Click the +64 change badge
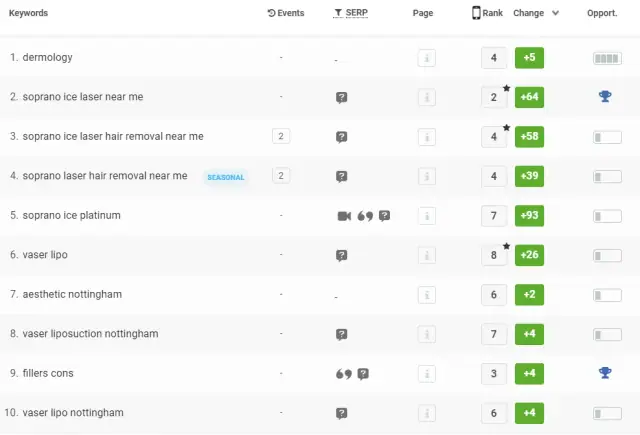 [529, 97]
